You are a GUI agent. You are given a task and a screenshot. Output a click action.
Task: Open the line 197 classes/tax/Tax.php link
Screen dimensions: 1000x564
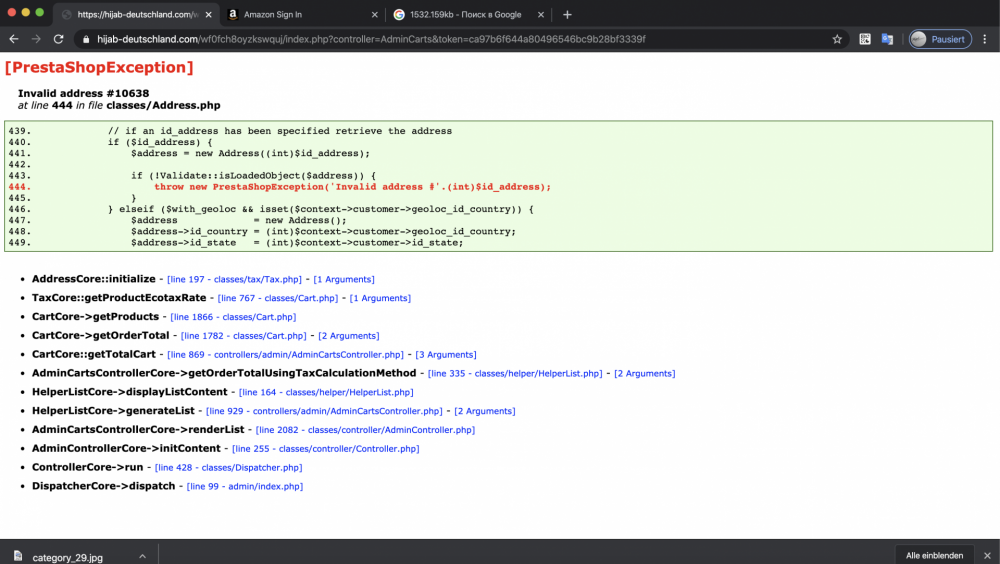234,280
